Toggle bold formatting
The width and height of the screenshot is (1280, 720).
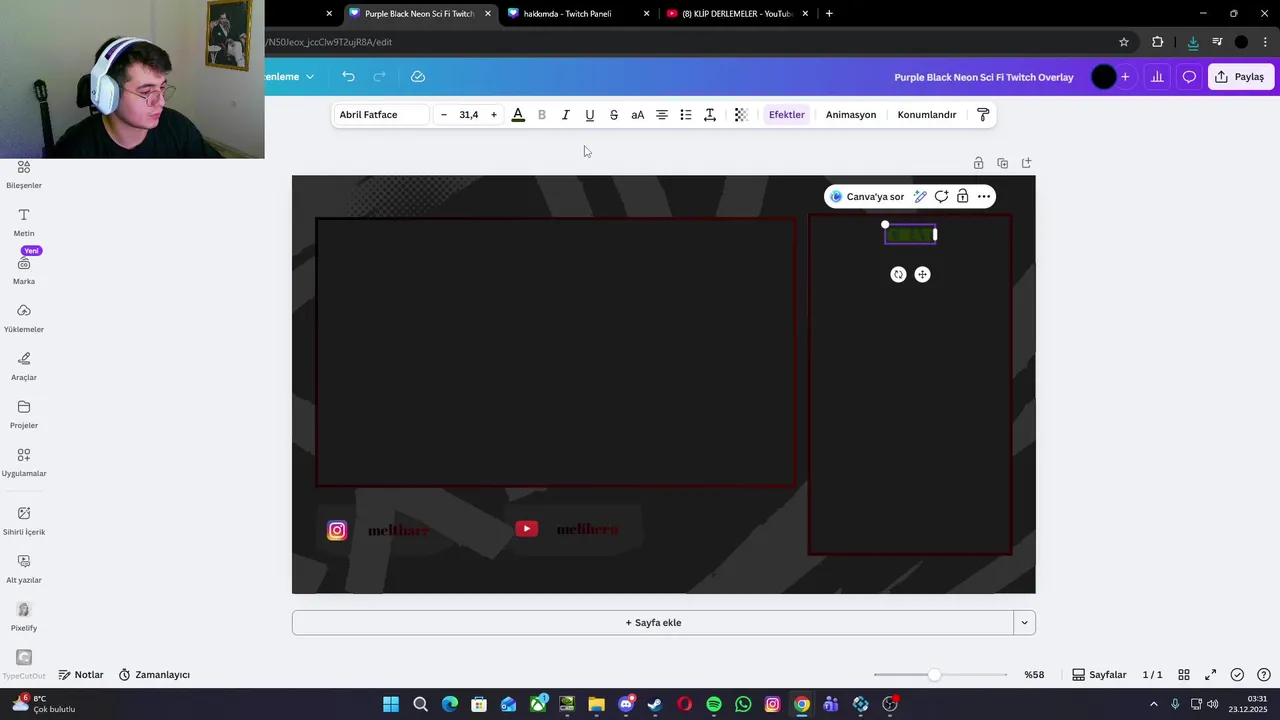pos(542,115)
